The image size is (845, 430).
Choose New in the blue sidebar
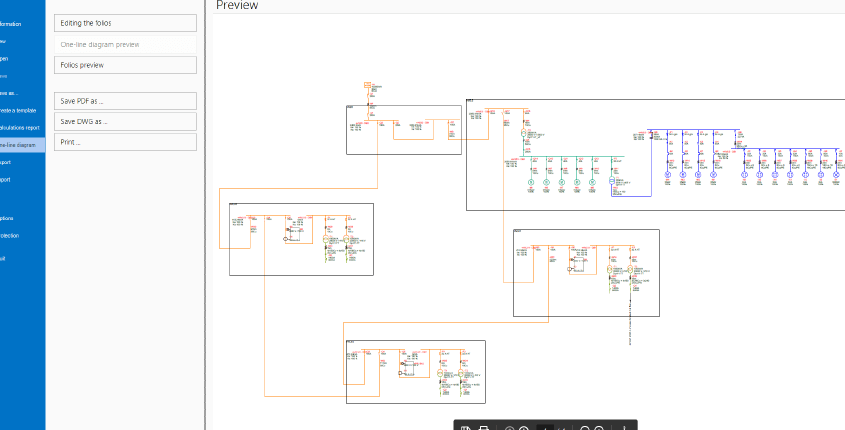coord(3,41)
